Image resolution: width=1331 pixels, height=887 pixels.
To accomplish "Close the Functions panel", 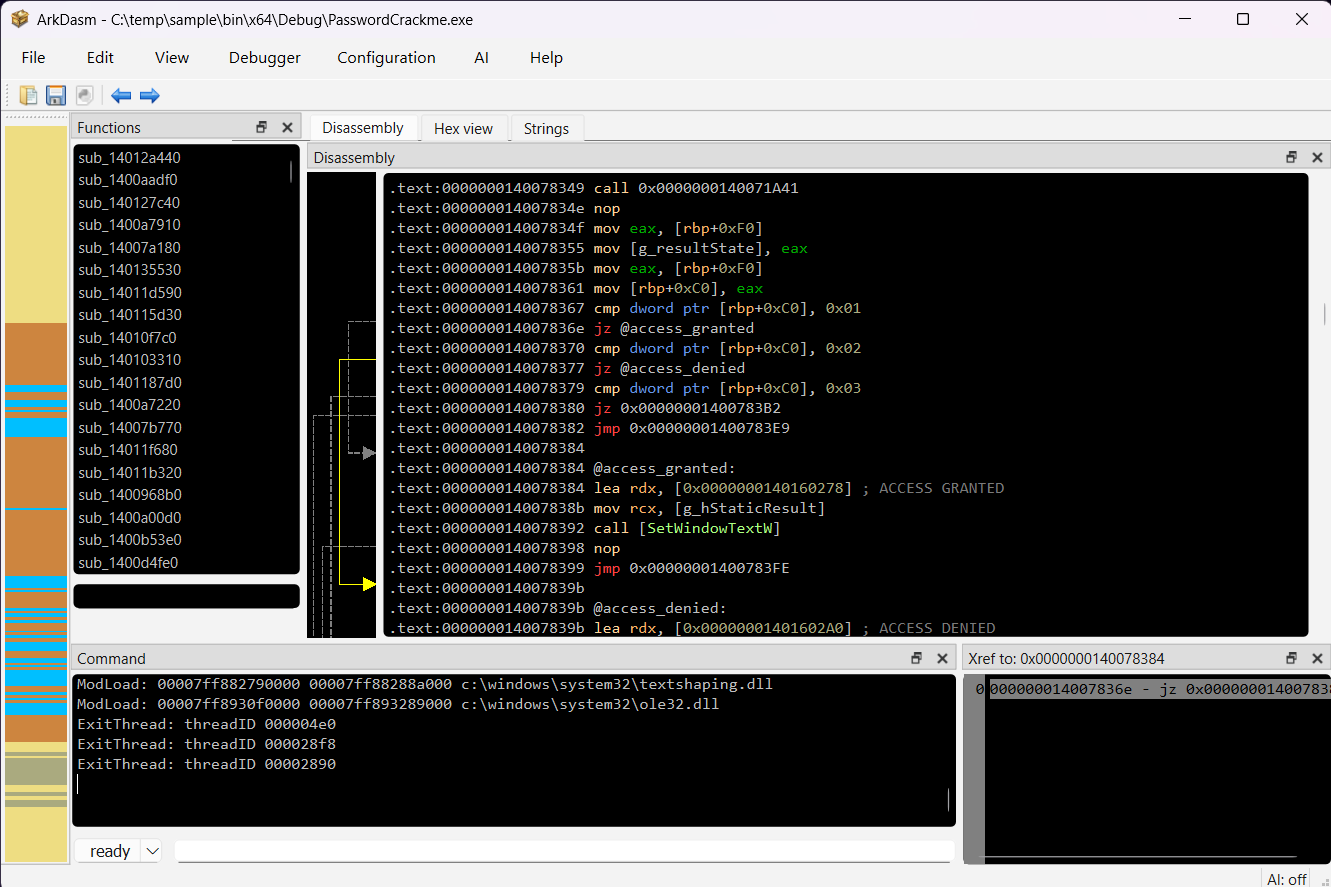I will tap(287, 127).
